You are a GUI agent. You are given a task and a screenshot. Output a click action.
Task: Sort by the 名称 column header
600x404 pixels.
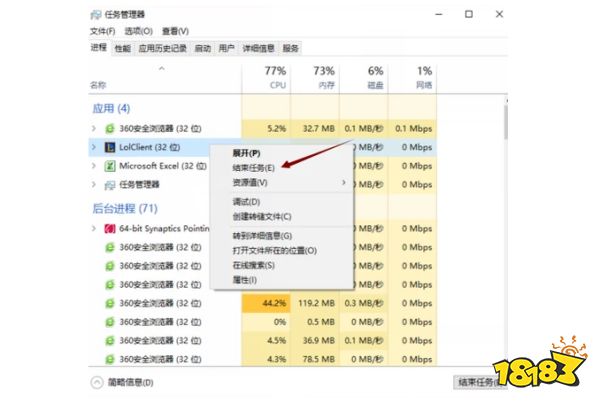165,78
